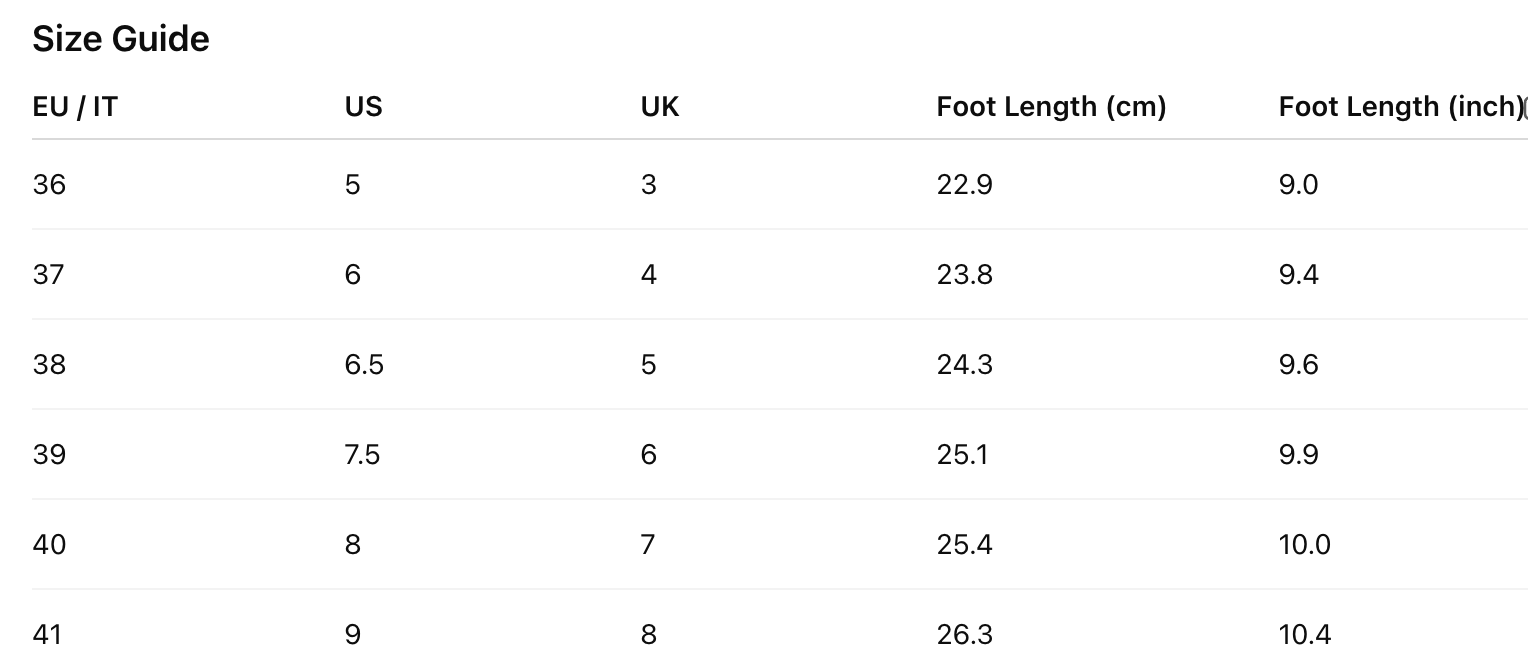Click the 22.9 cm foot length value

(964, 184)
